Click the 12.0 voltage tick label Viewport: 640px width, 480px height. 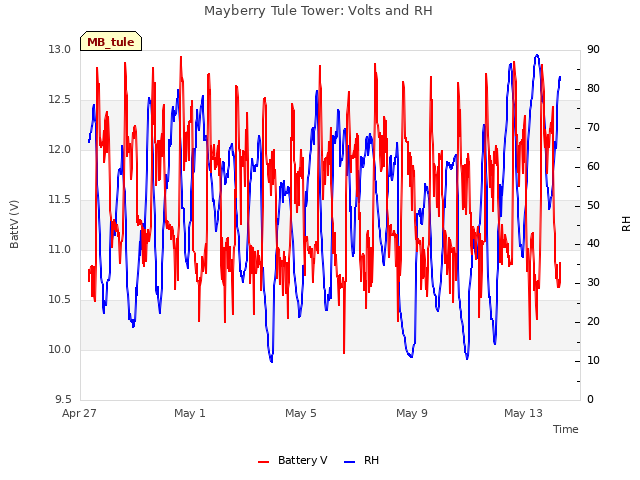(x=60, y=149)
